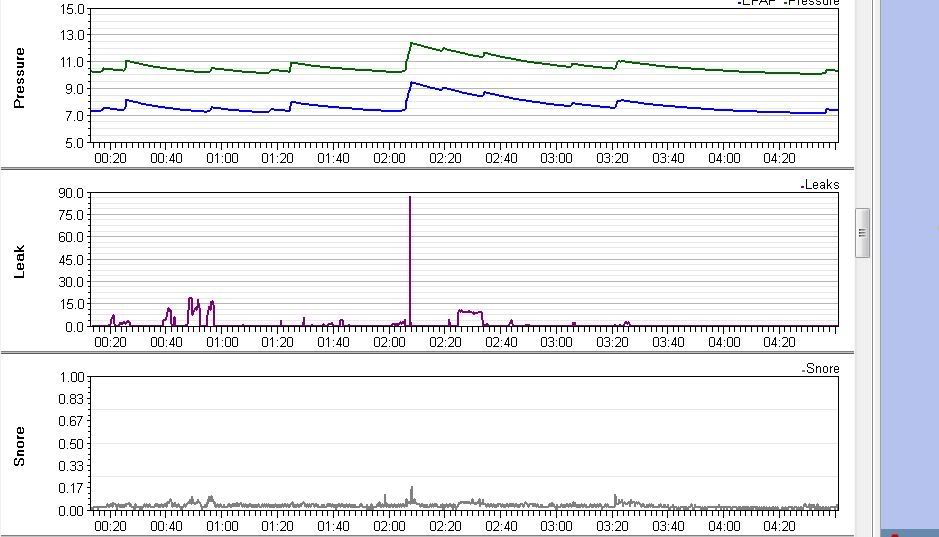Screen dimensions: 939x537
Task: Select the Leaks legend label
Action: coord(822,185)
